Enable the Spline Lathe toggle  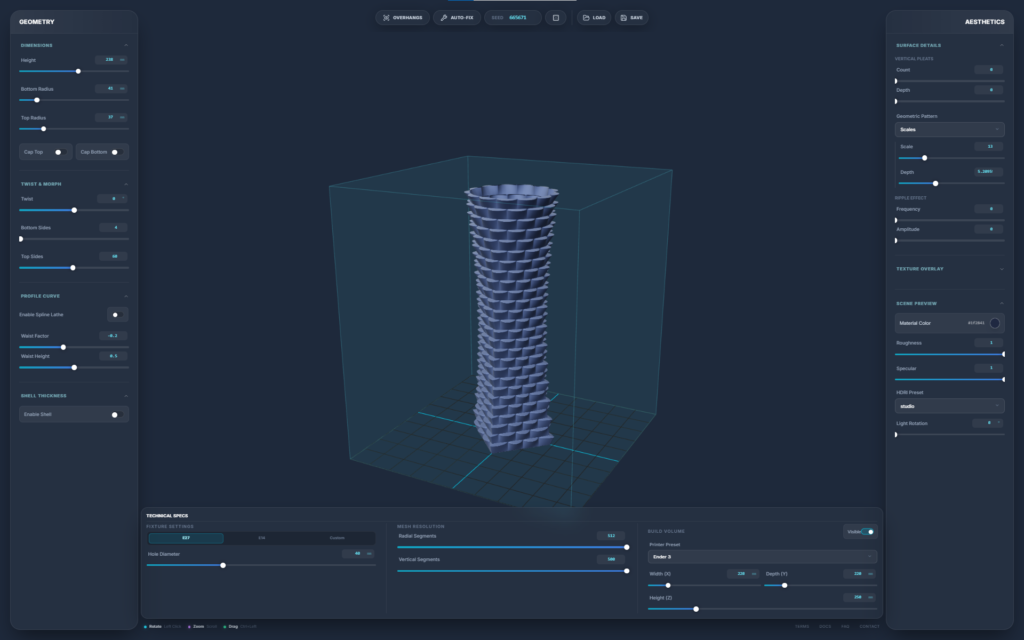coord(115,314)
